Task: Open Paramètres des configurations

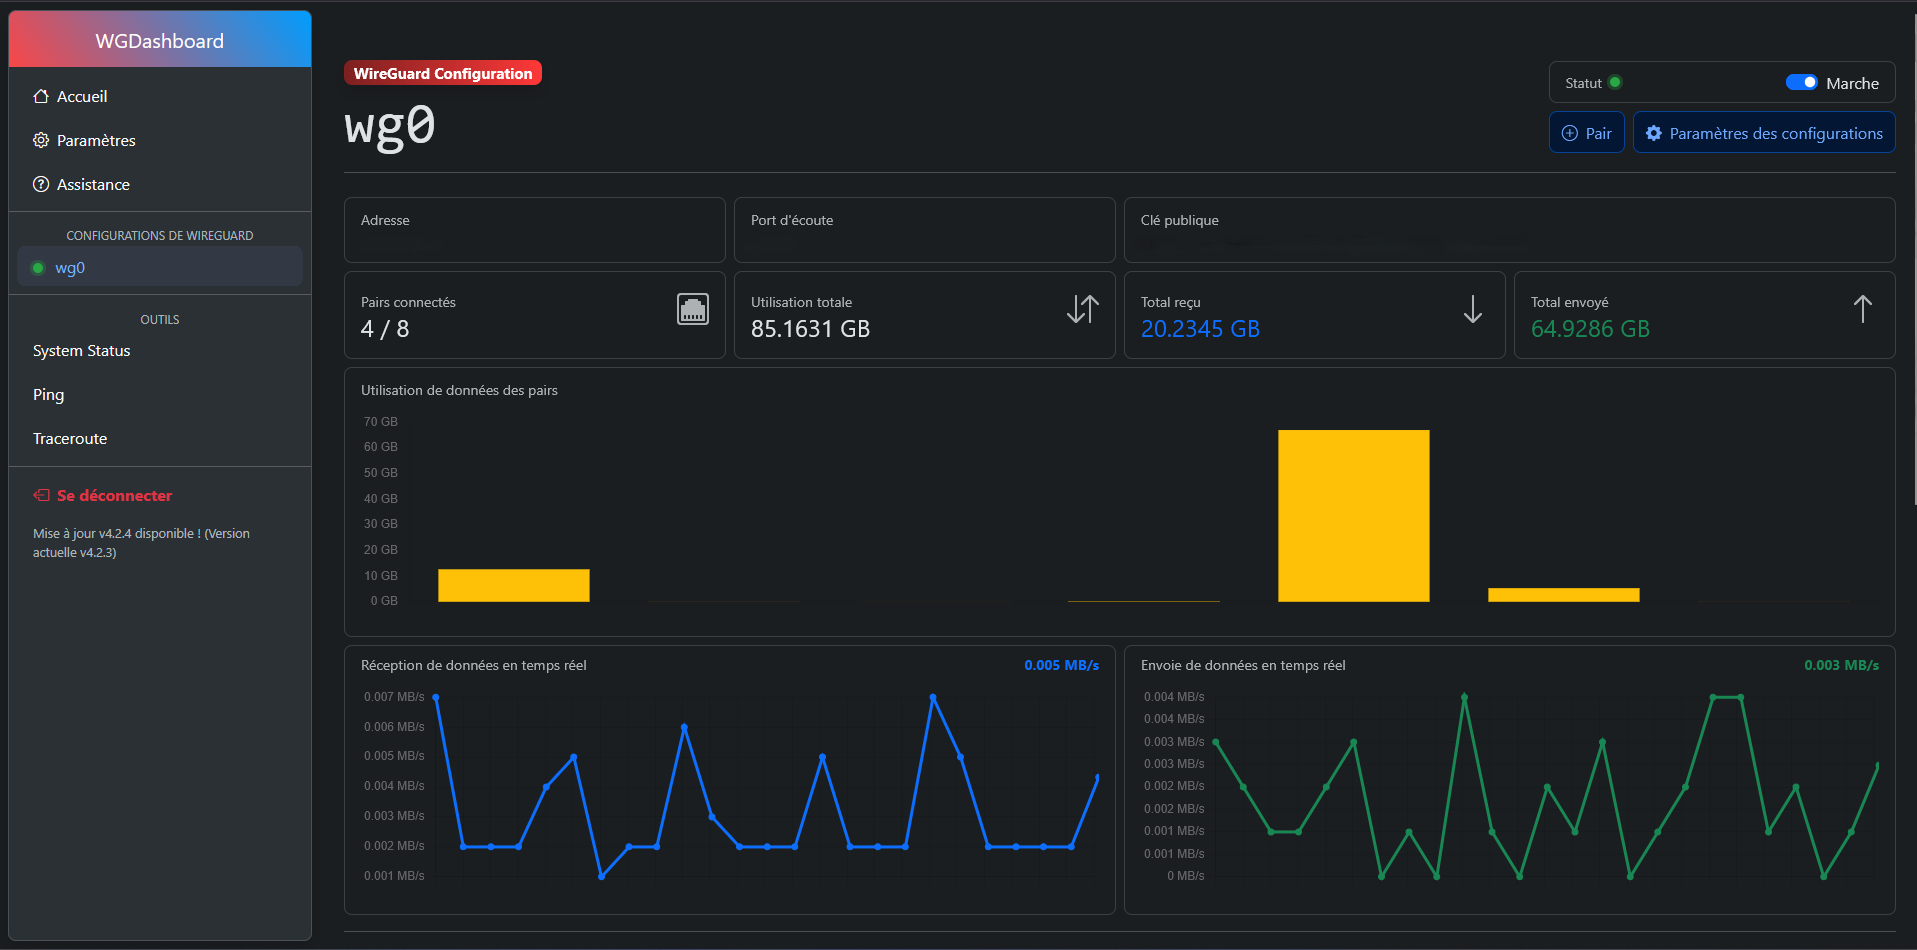Action: pos(1763,133)
